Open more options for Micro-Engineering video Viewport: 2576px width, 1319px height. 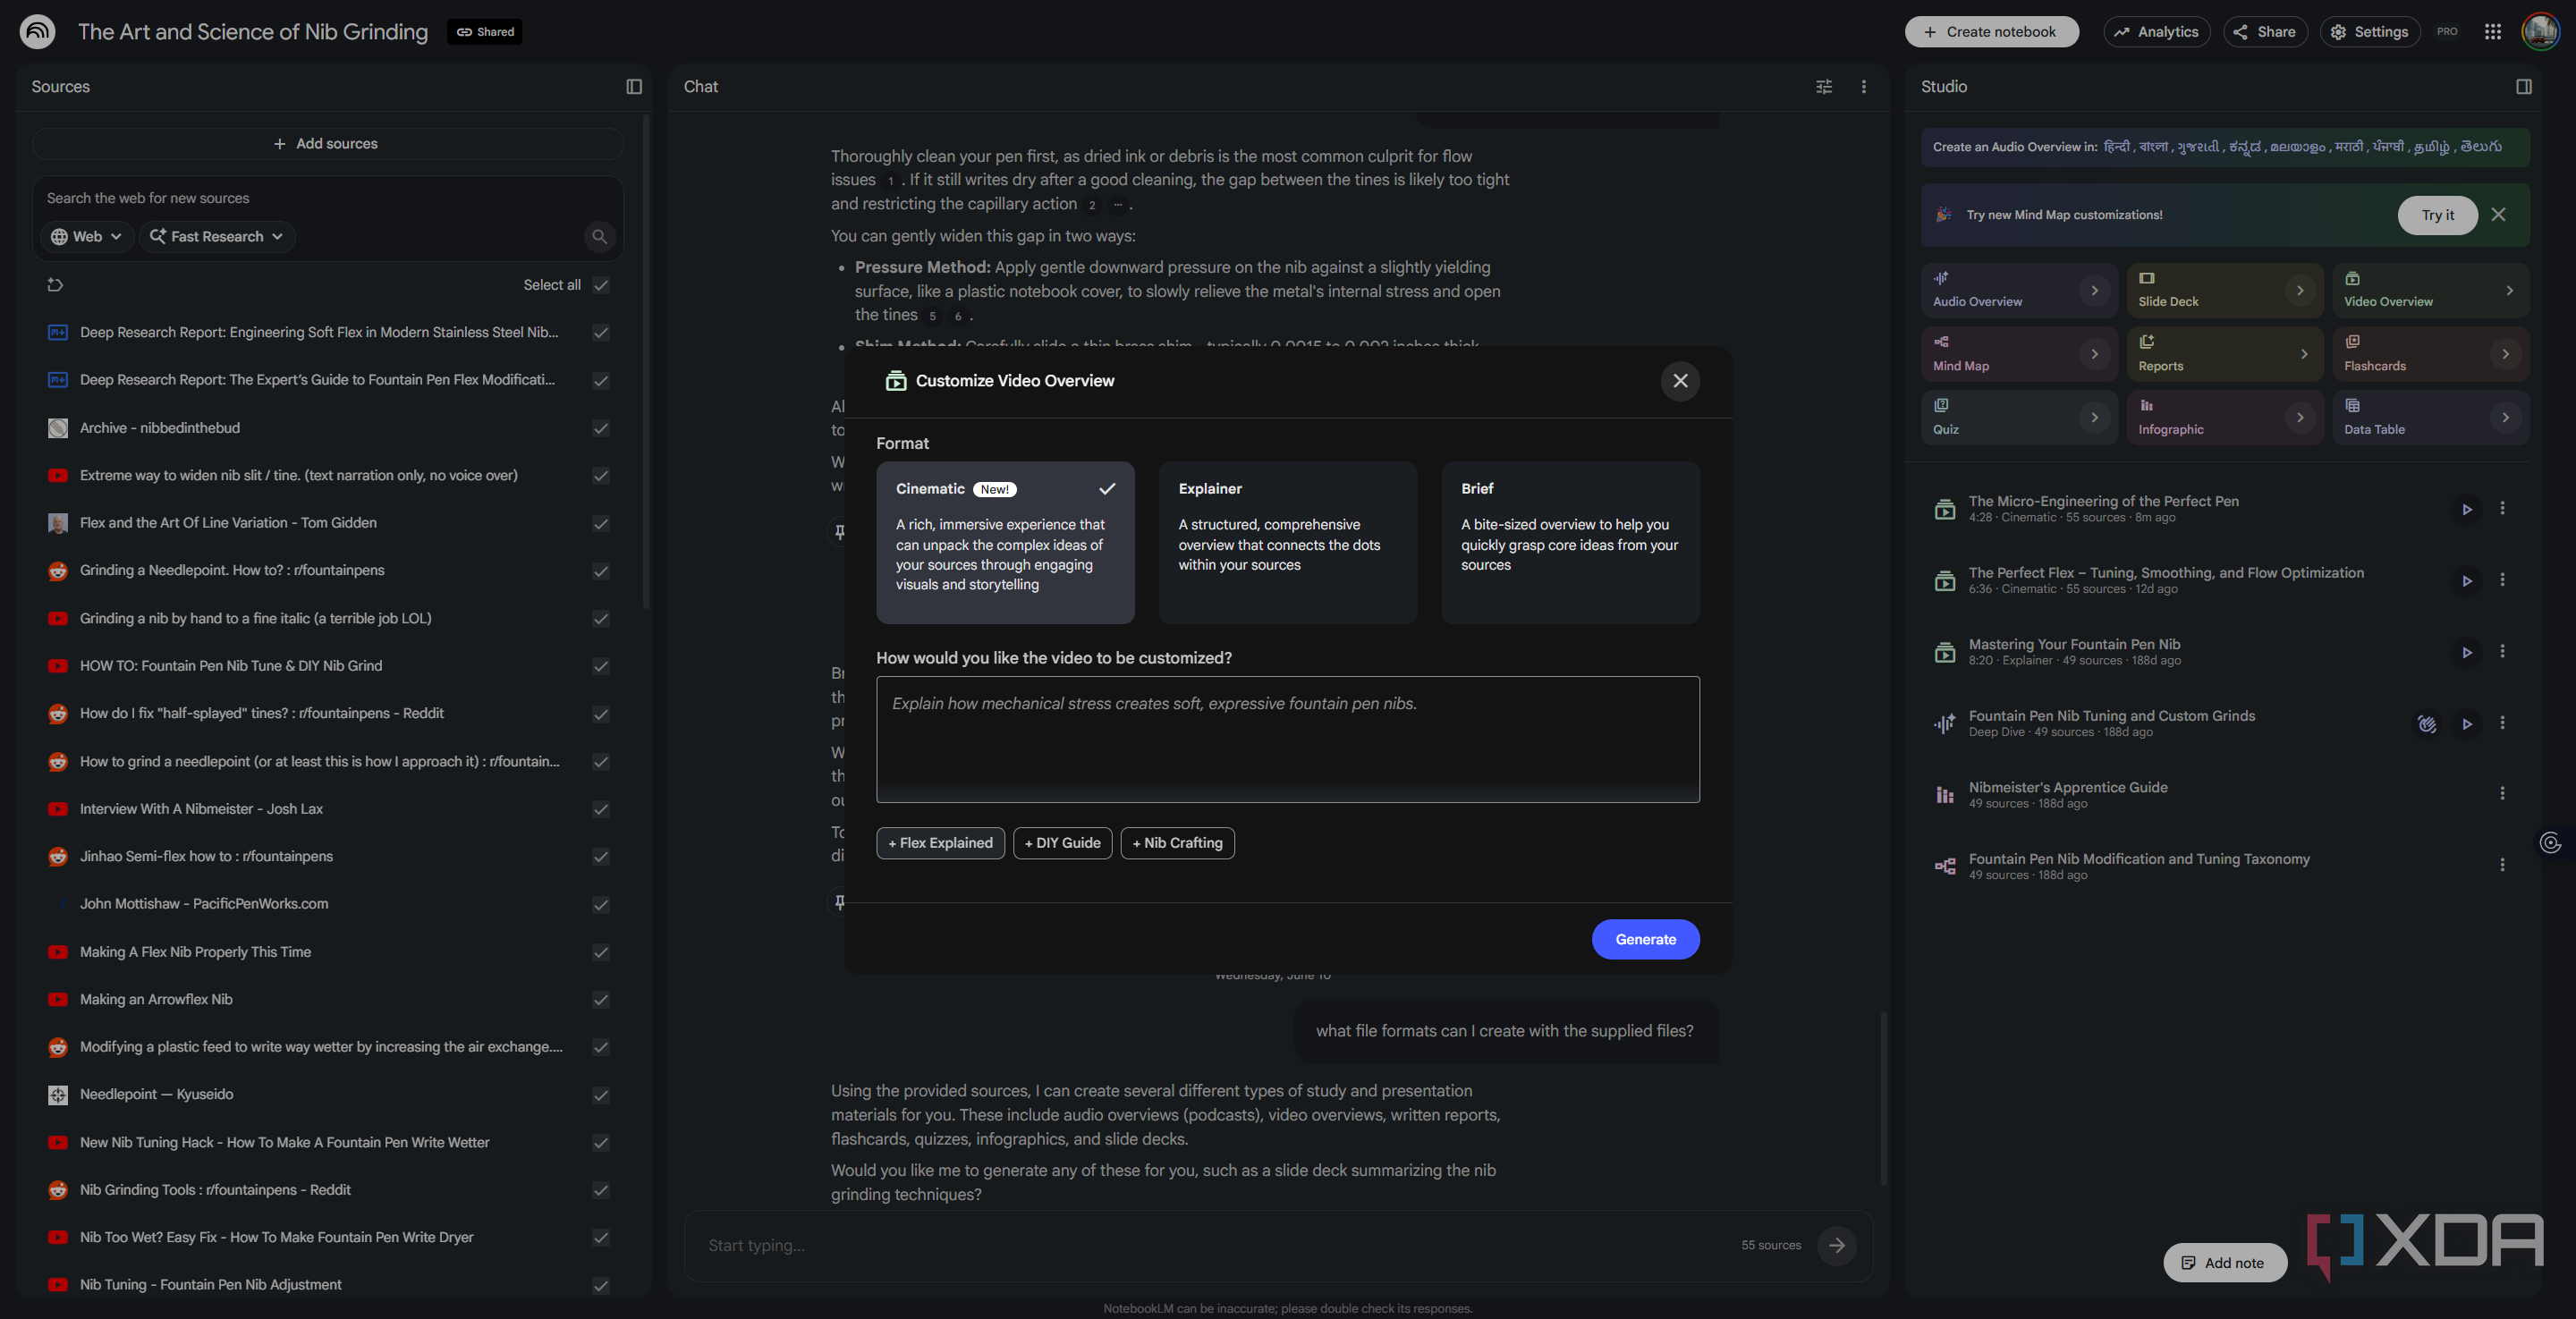(2502, 509)
